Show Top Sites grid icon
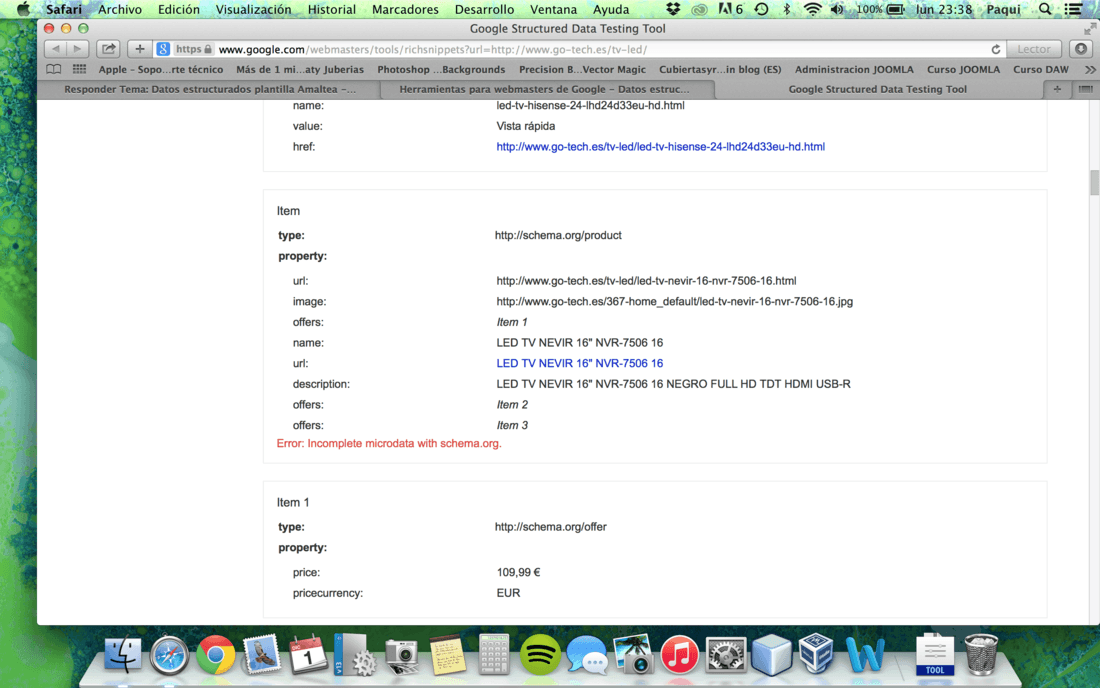The image size is (1100, 688). [x=79, y=69]
